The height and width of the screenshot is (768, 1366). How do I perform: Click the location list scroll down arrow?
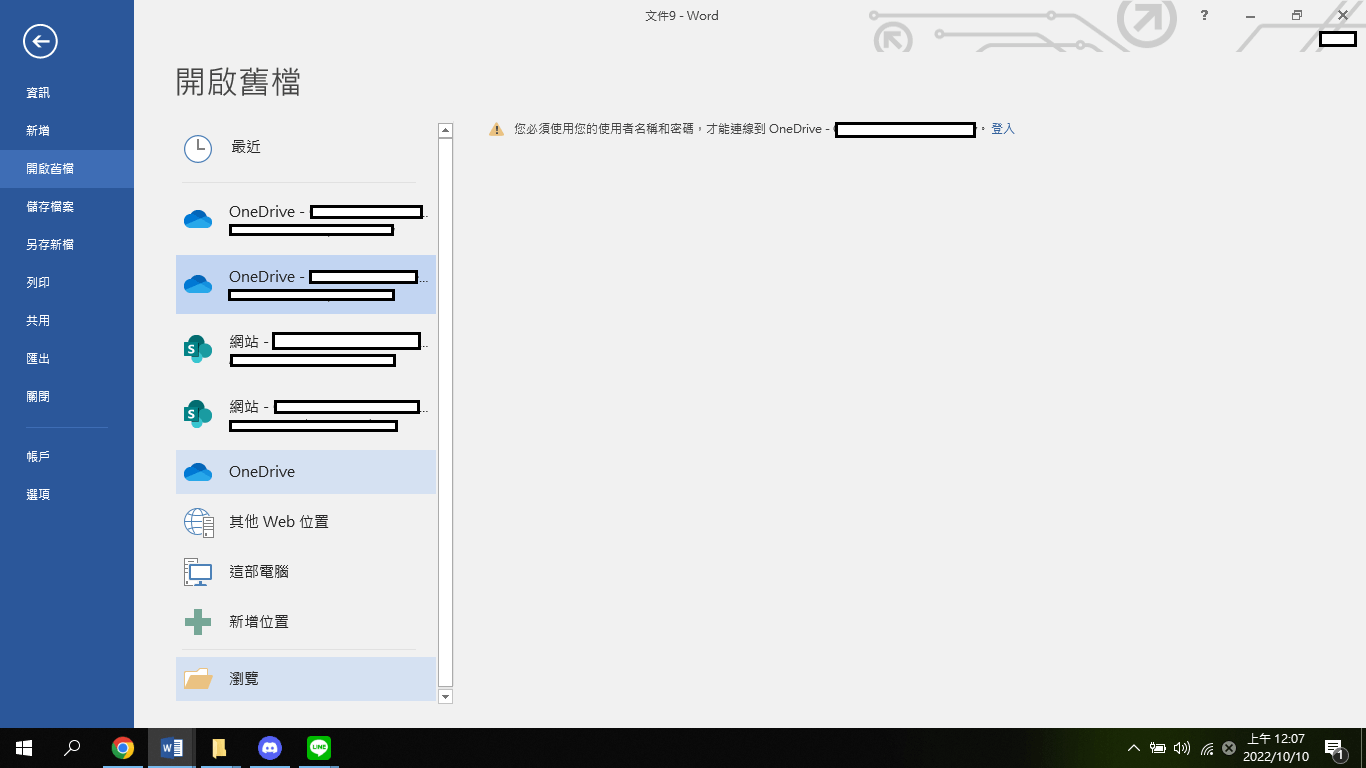click(x=446, y=696)
